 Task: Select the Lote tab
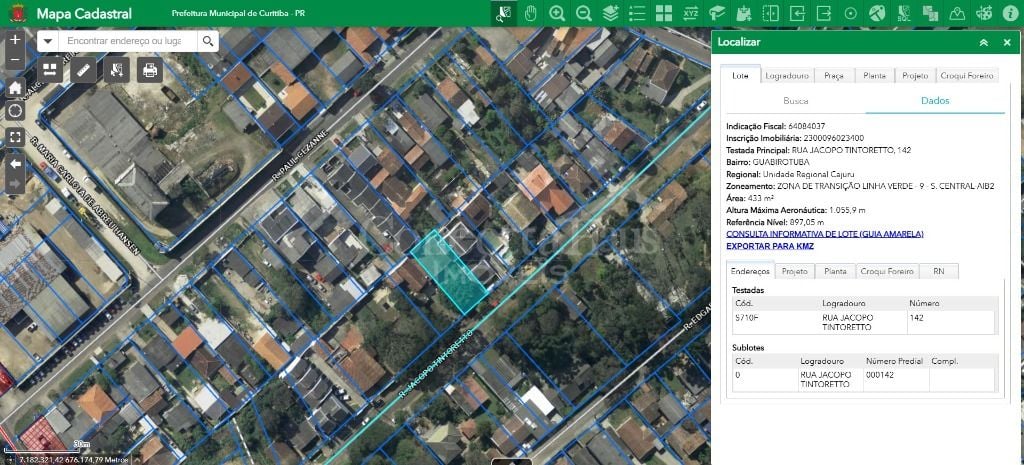pos(741,76)
